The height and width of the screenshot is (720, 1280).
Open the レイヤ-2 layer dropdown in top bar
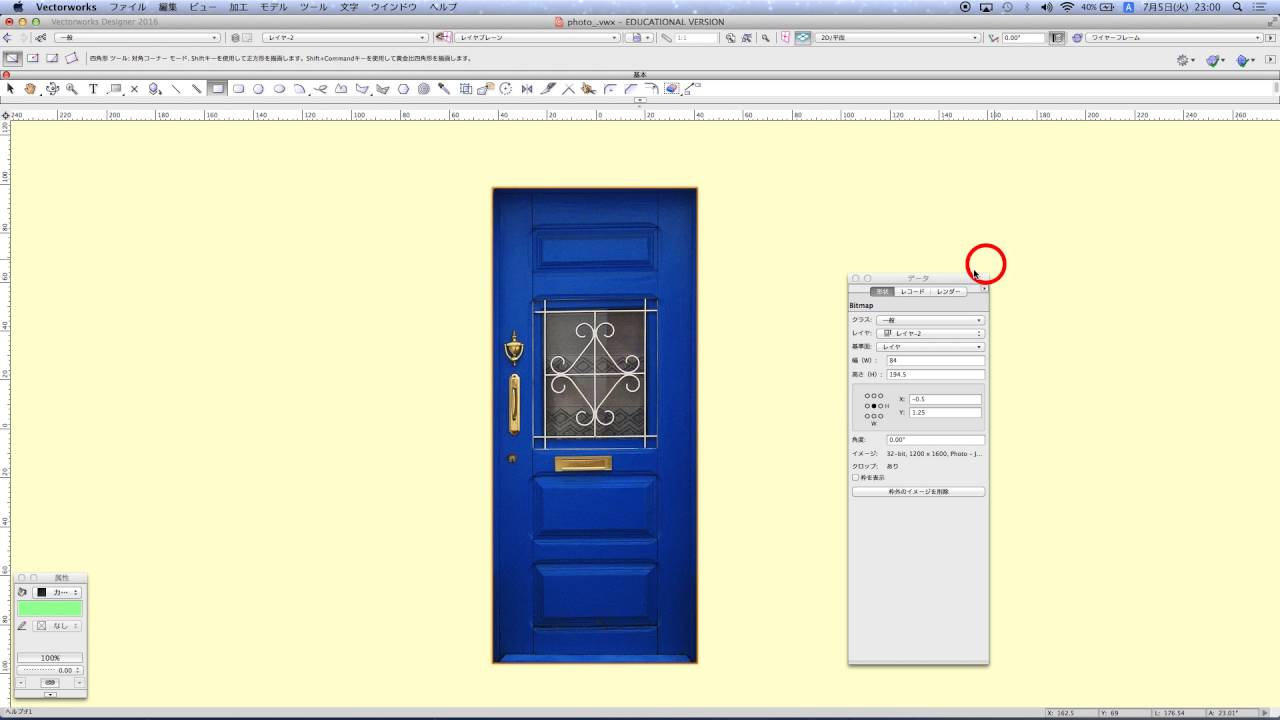point(345,38)
